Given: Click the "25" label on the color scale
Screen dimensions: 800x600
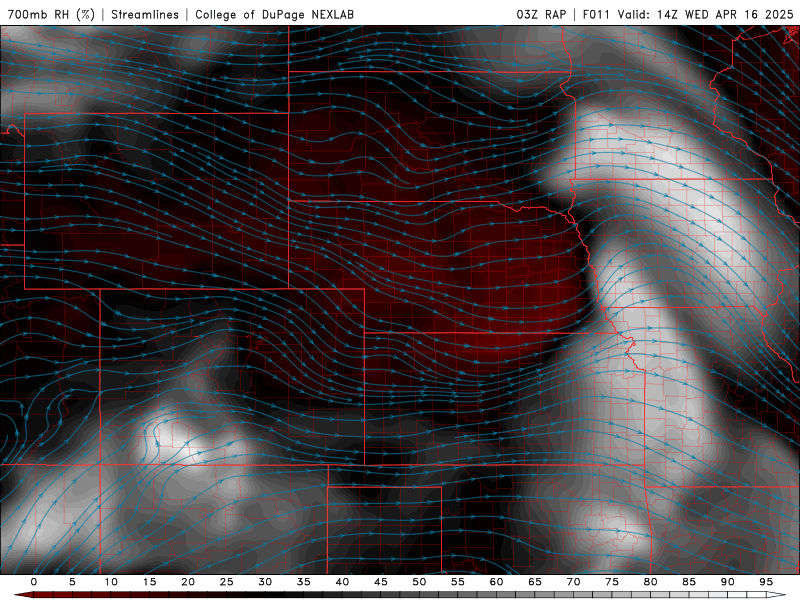Looking at the screenshot, I should coord(227,582).
